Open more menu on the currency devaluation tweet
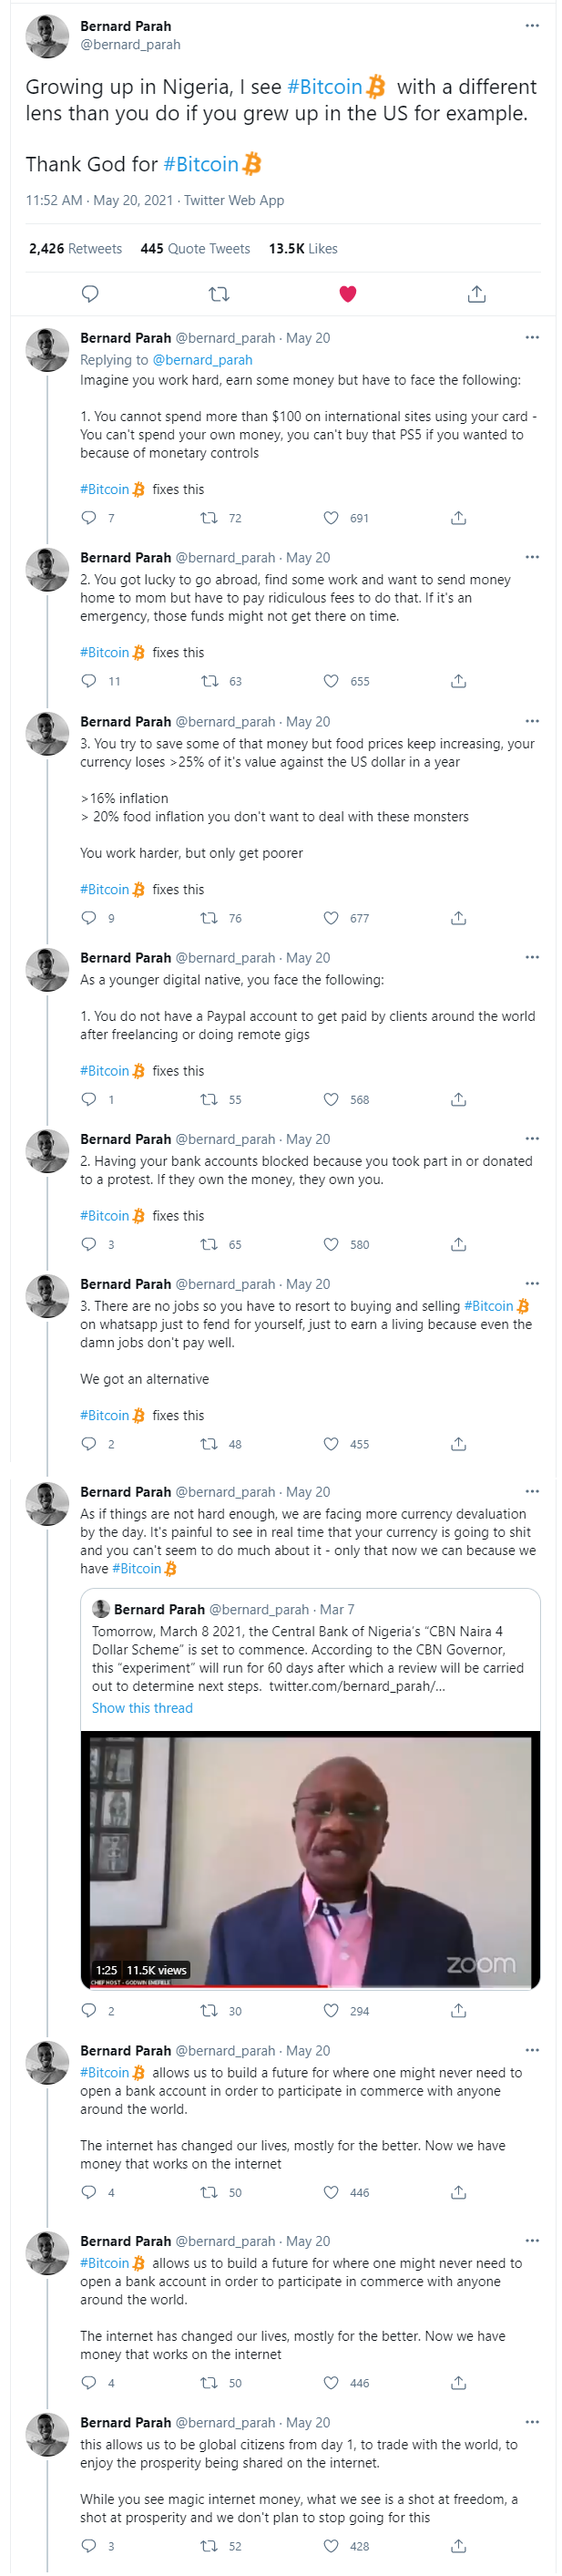This screenshot has height=2576, width=562. coord(532,1492)
